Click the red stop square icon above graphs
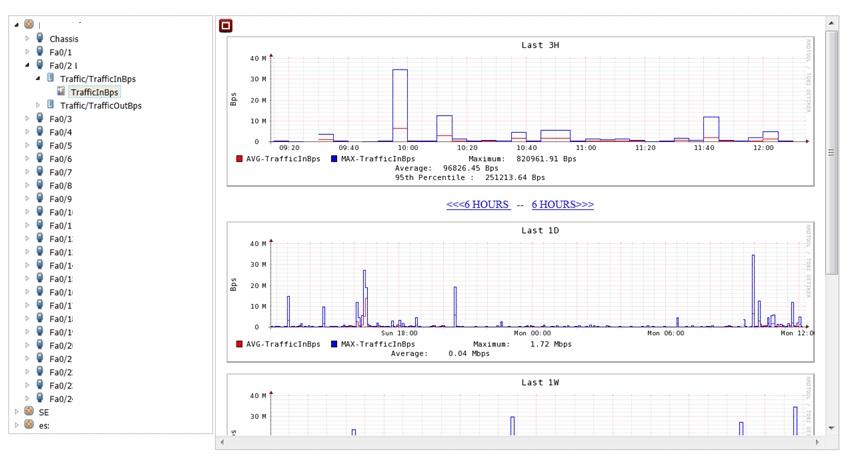This screenshot has height=461, width=850. pyautogui.click(x=226, y=25)
